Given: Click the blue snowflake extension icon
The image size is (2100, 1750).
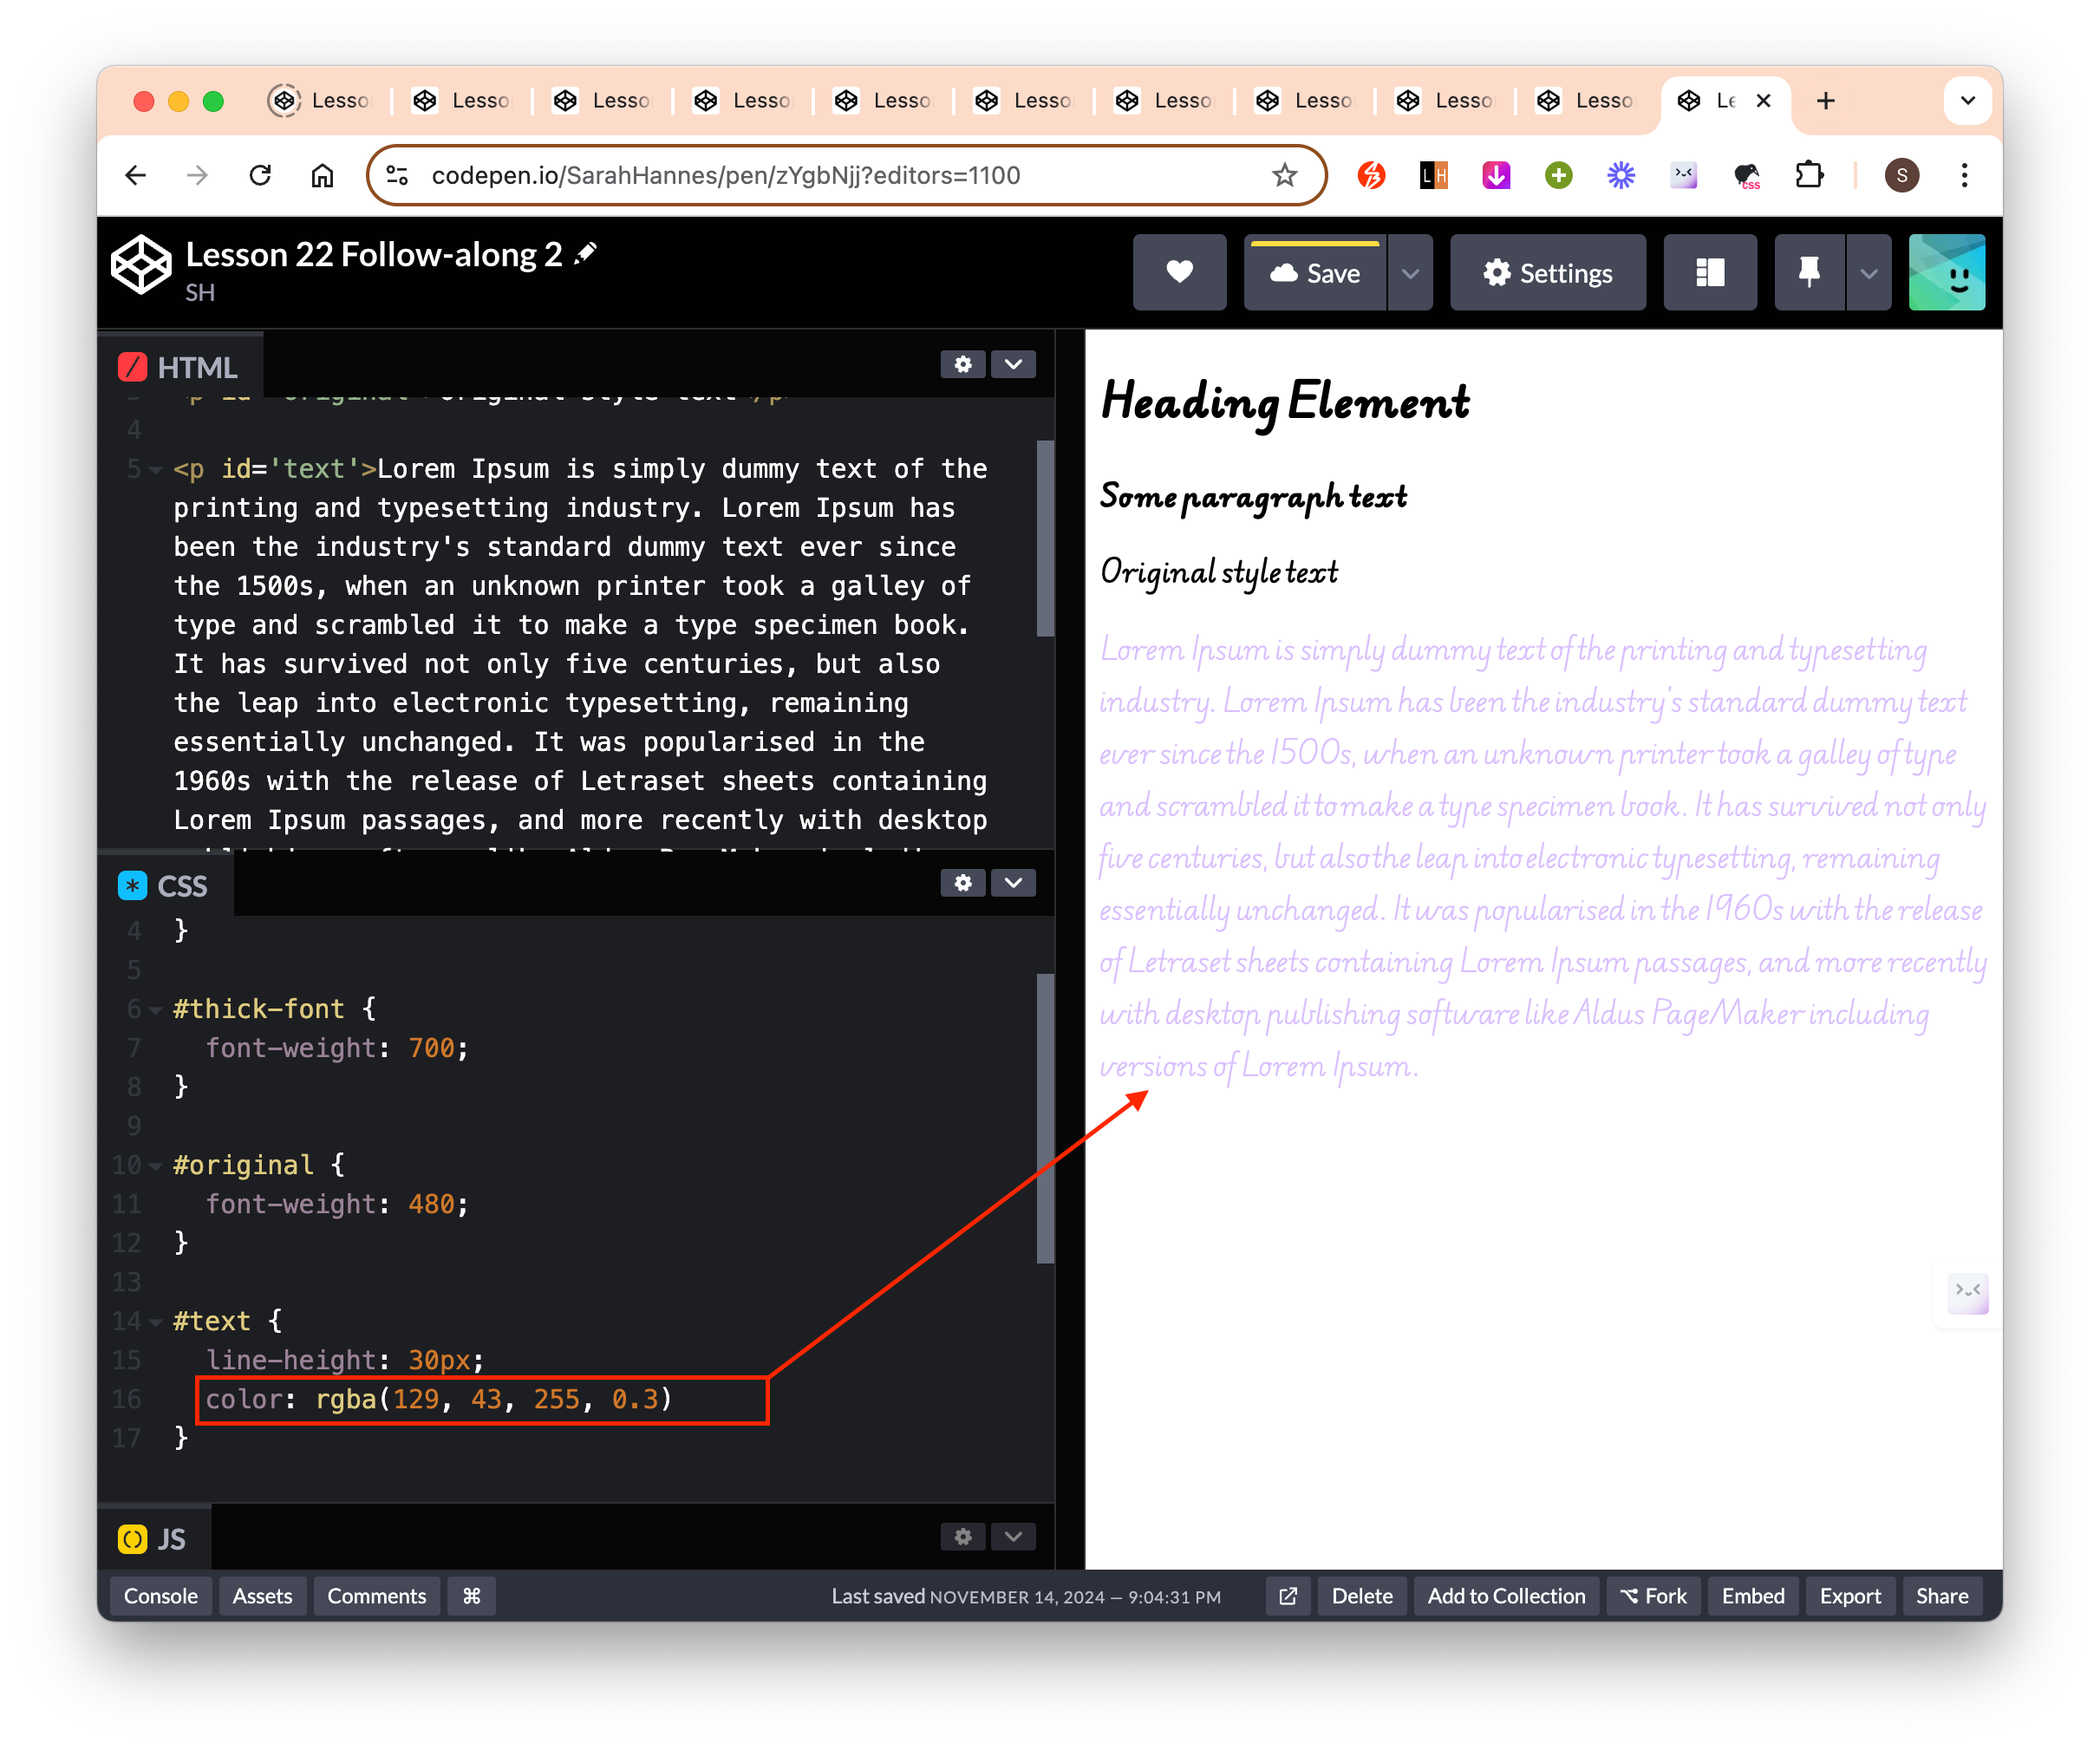Looking at the screenshot, I should tap(1621, 176).
